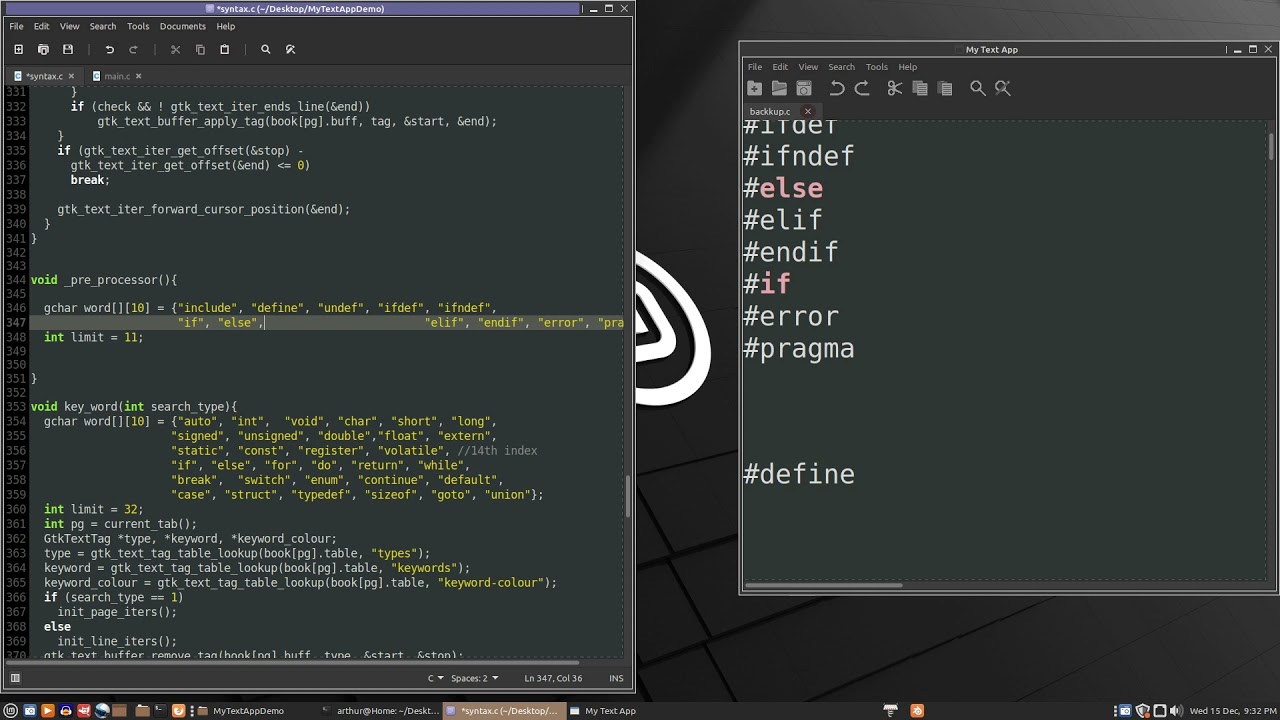Open File menu in syntax.c editor

[16, 26]
